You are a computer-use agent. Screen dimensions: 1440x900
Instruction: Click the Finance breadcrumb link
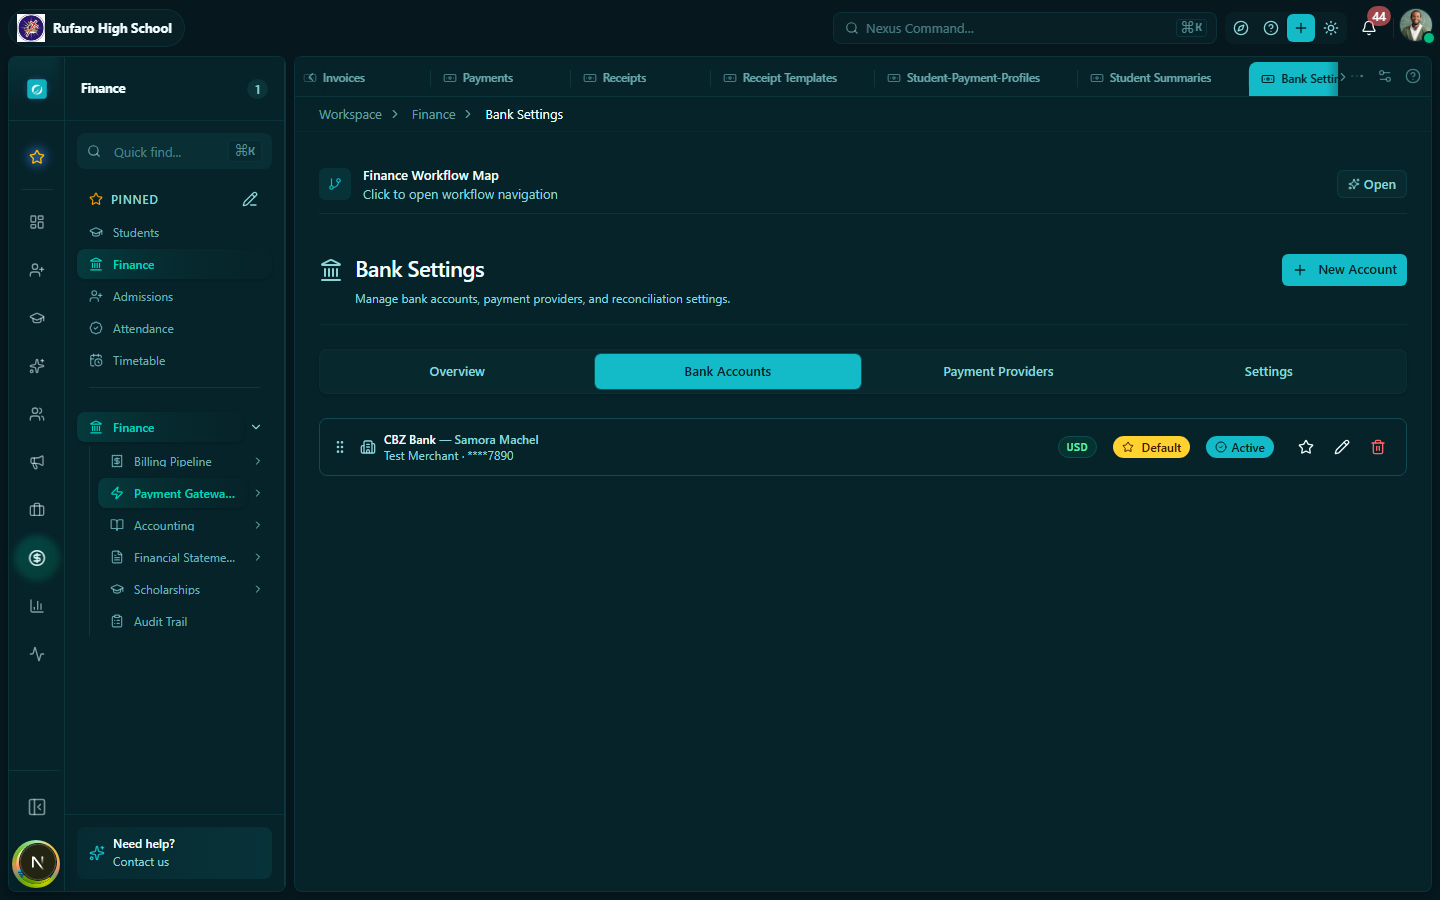click(433, 115)
